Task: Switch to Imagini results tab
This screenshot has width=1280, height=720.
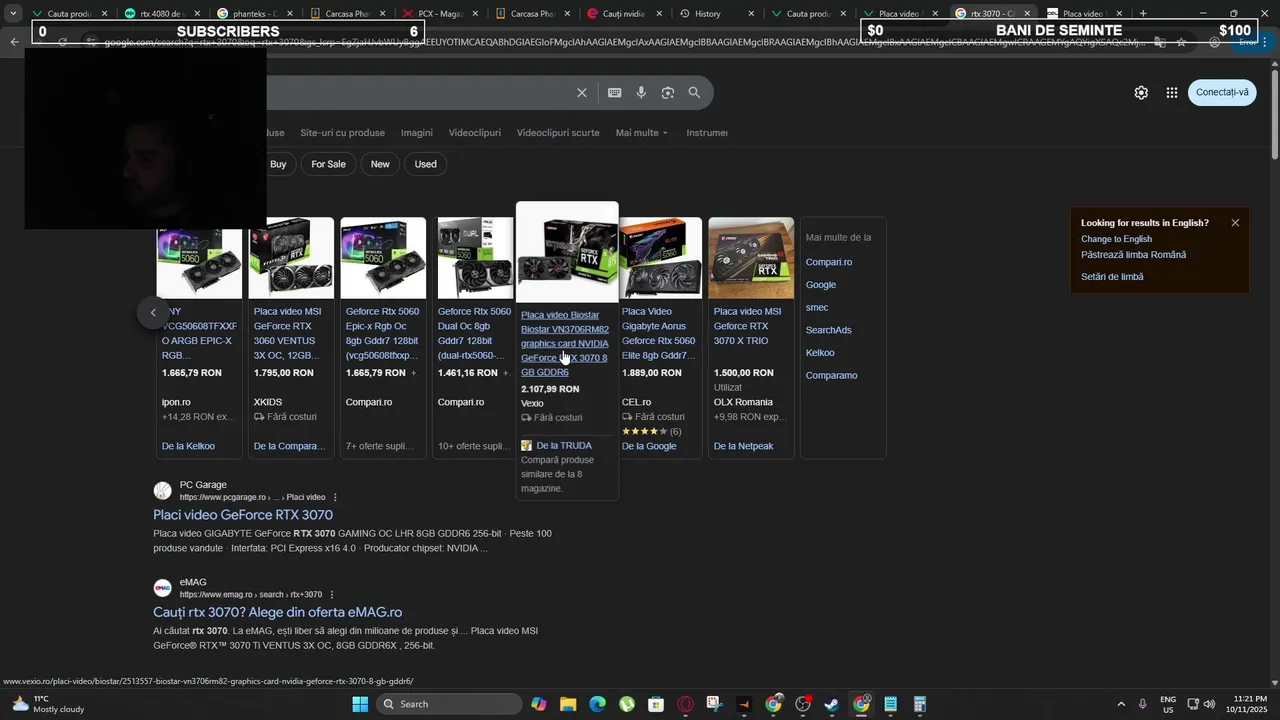Action: tap(417, 133)
